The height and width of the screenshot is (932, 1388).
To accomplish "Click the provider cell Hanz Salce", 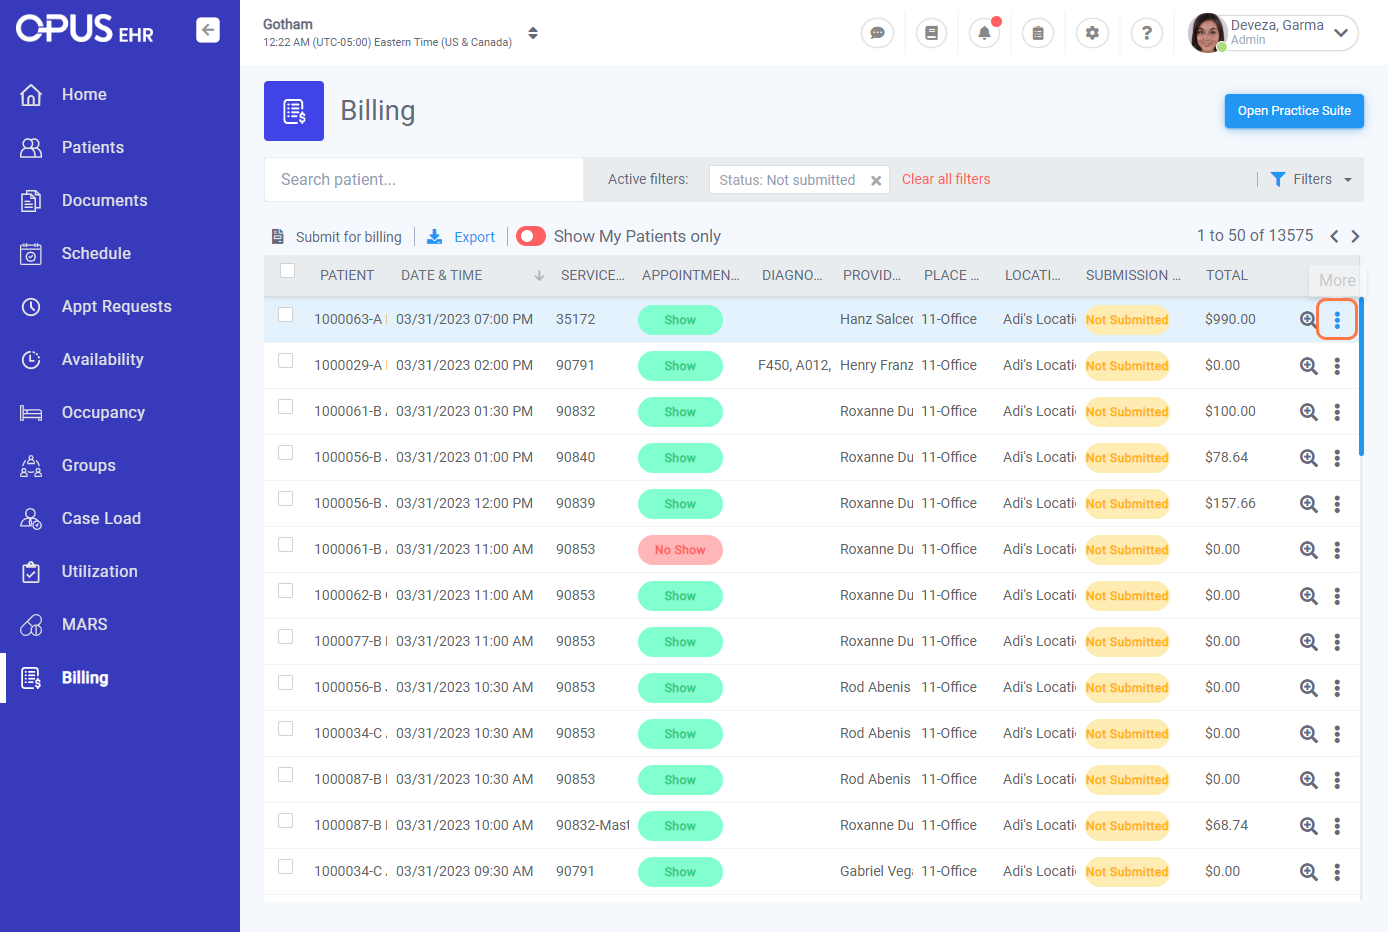I will pyautogui.click(x=876, y=319).
